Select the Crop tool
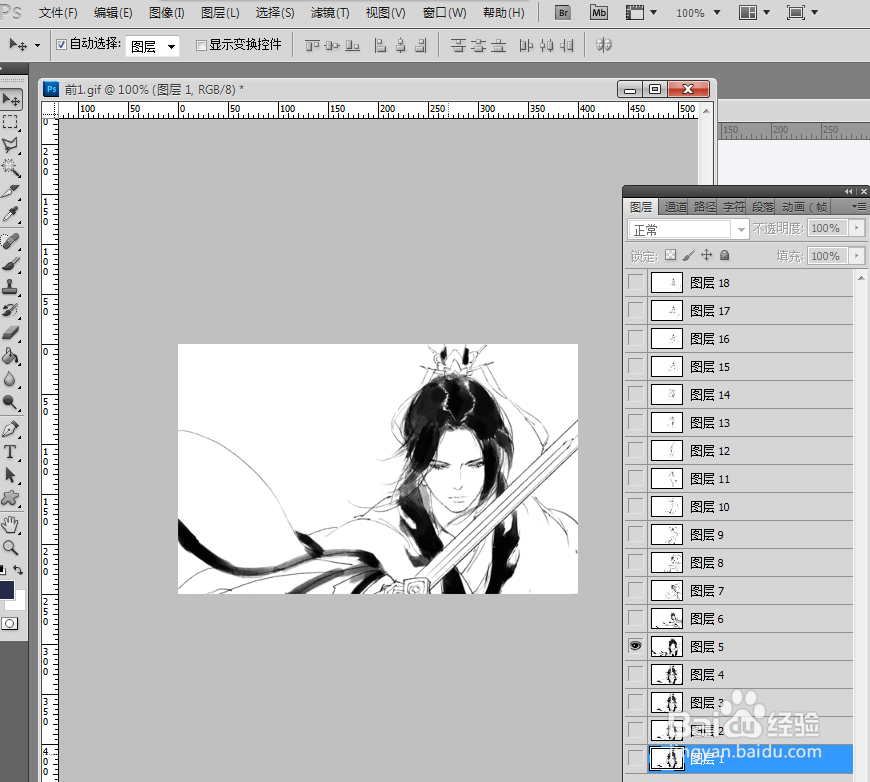 11,191
